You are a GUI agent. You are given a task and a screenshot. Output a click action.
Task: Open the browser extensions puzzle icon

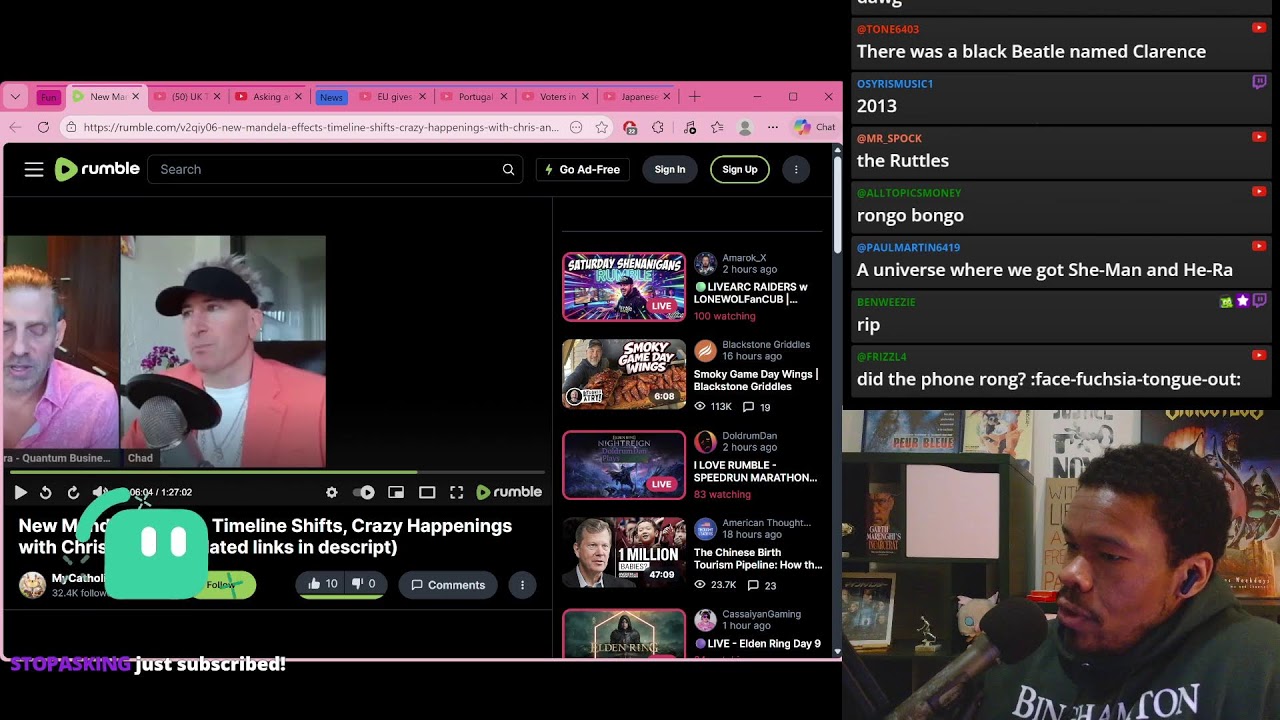tap(657, 127)
